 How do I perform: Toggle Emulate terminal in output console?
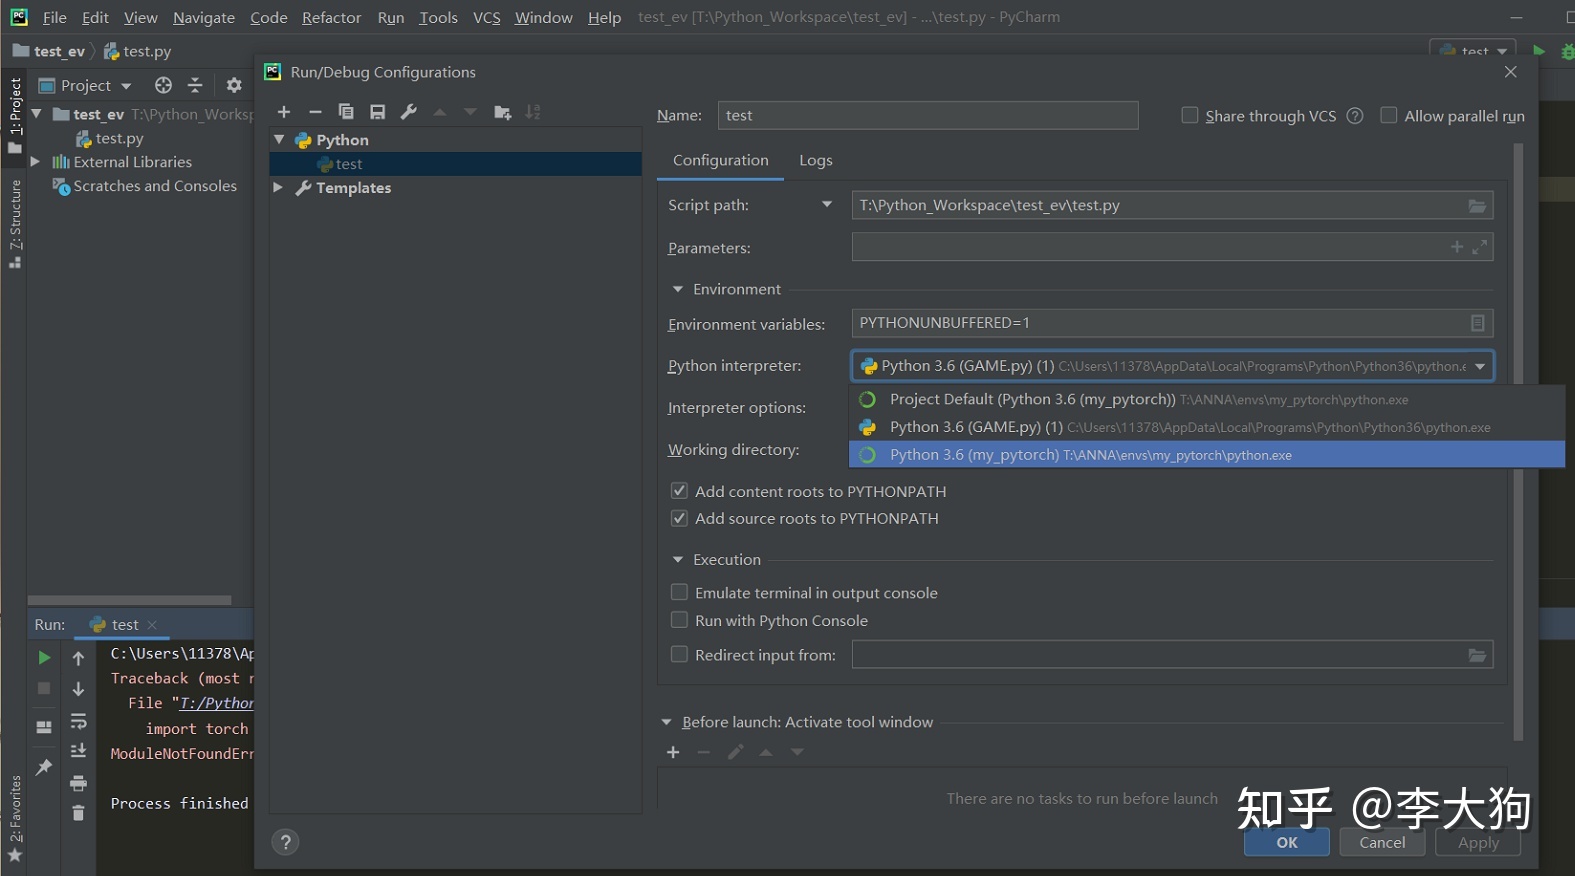pos(679,592)
